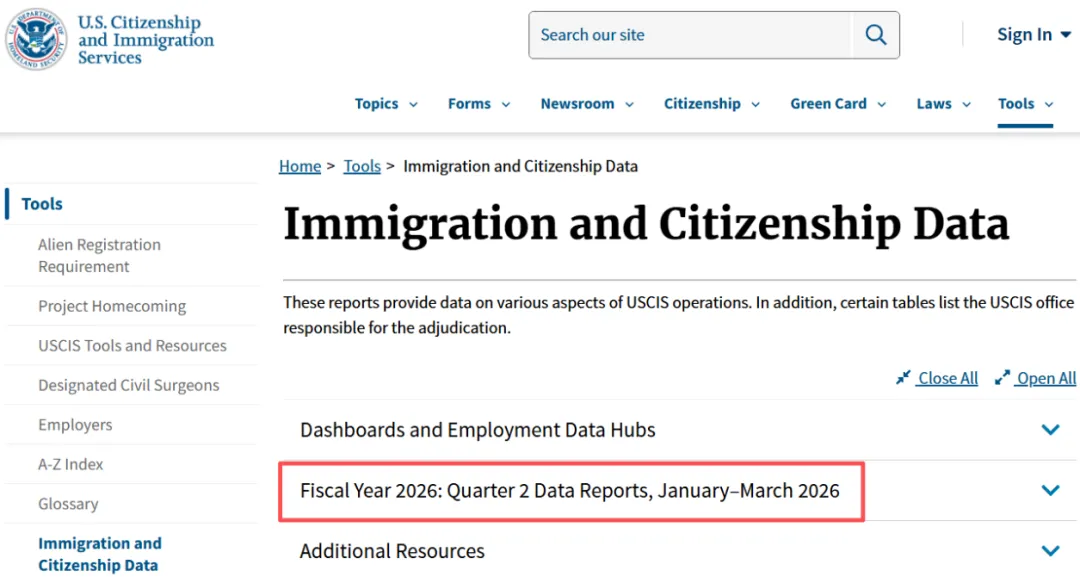1080x577 pixels.
Task: Expand the Newsroom menu chevron
Action: point(629,105)
